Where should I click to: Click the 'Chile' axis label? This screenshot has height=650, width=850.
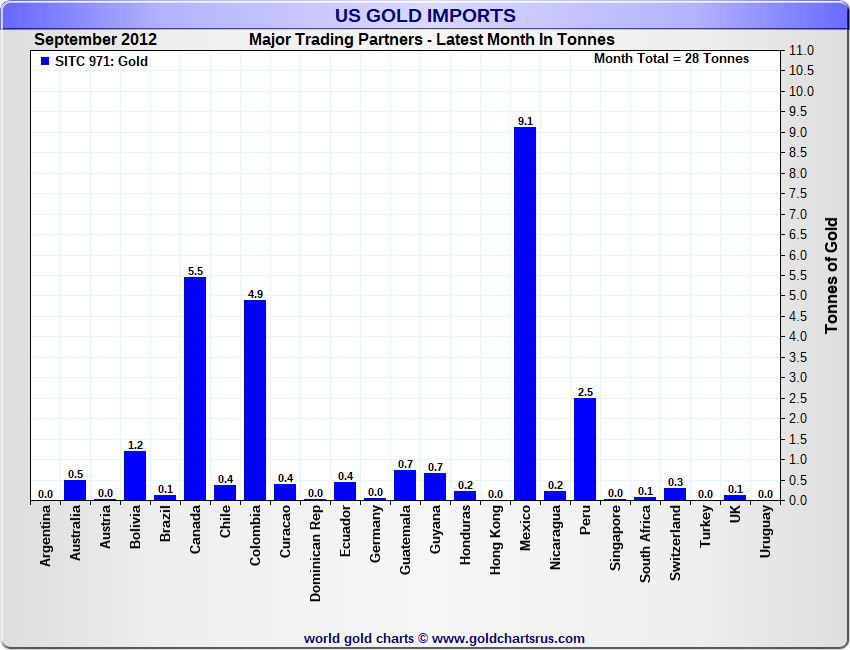click(225, 522)
